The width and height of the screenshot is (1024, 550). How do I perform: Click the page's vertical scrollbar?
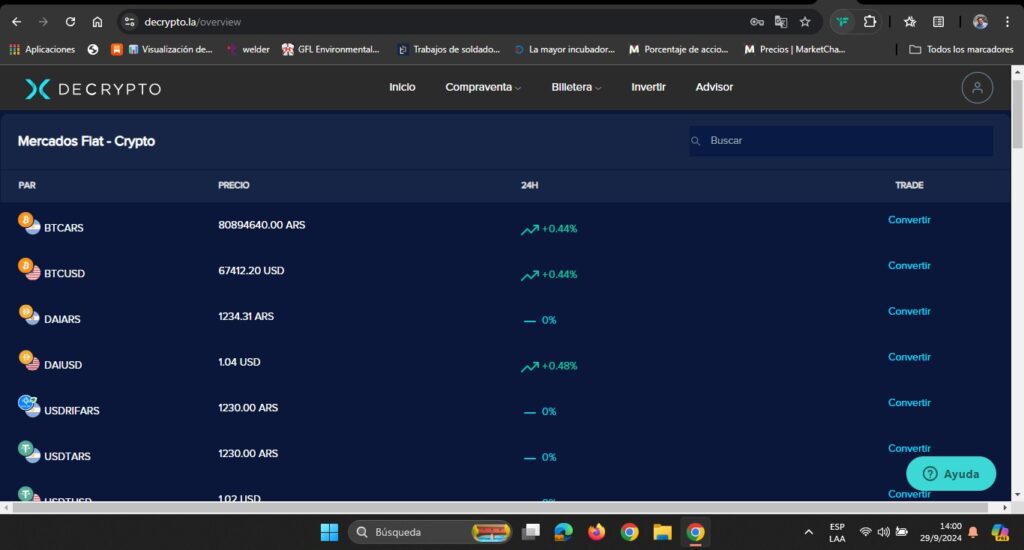[1017, 300]
